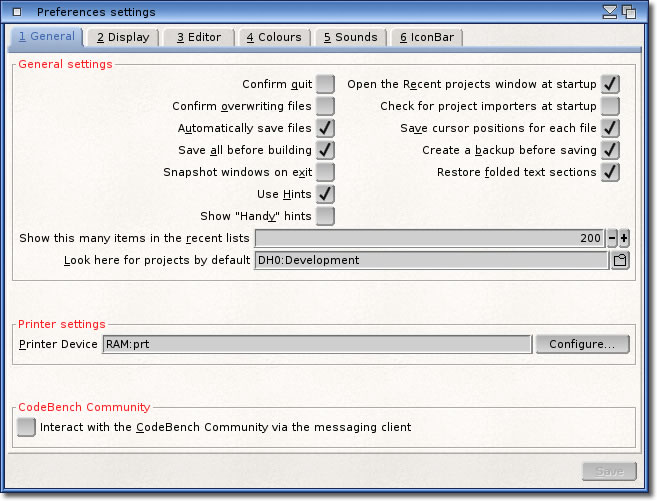Enable CodeBench Community interaction checkbox

(x=26, y=427)
